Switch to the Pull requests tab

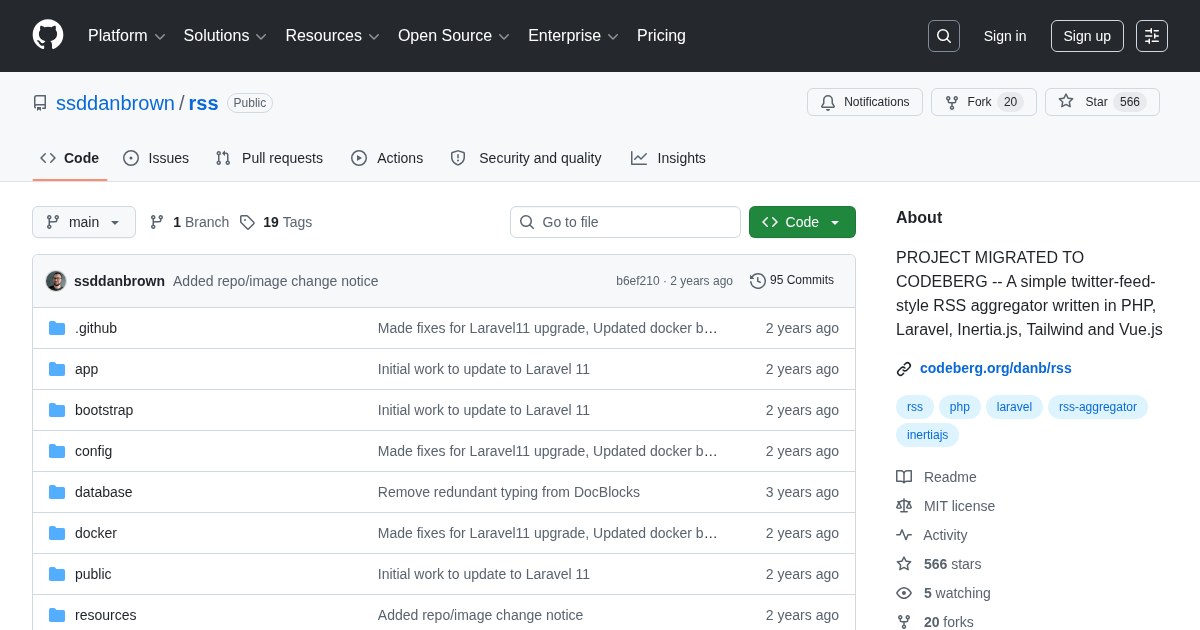coord(269,158)
